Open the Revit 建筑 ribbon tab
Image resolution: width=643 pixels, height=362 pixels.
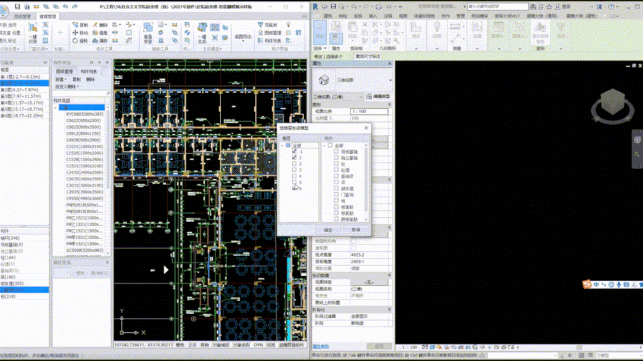328,16
